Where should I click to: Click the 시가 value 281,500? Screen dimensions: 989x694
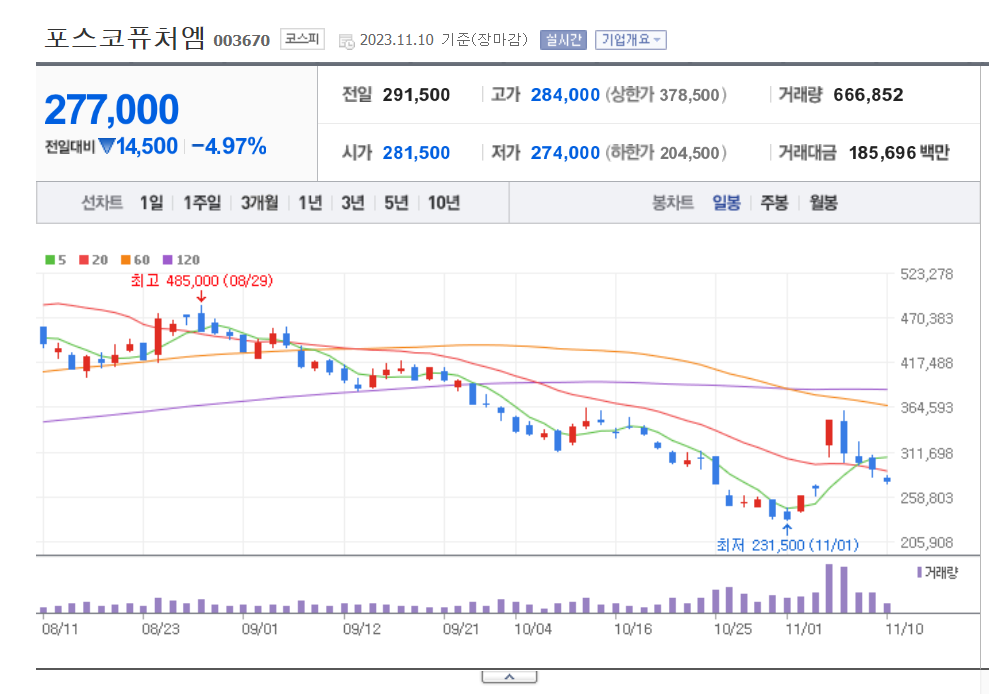[x=416, y=153]
